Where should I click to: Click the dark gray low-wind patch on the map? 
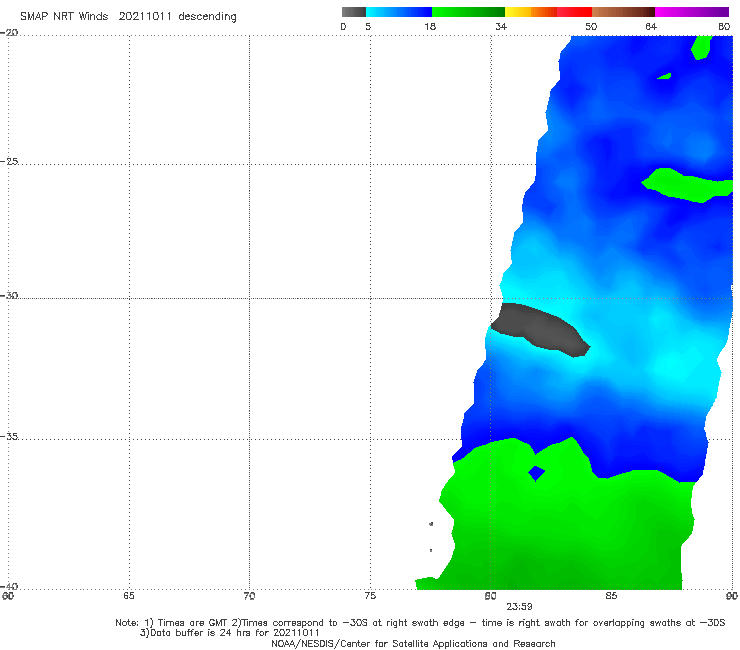[540, 329]
